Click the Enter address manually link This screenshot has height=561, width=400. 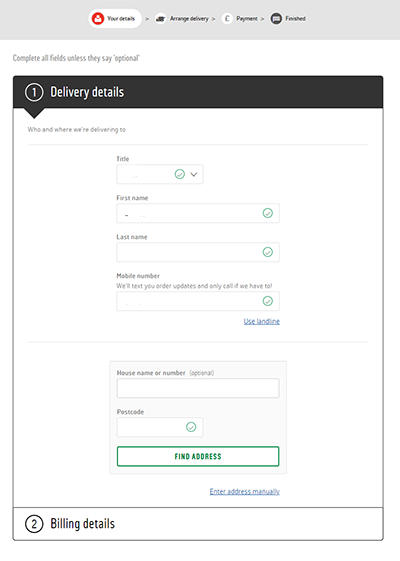(245, 492)
